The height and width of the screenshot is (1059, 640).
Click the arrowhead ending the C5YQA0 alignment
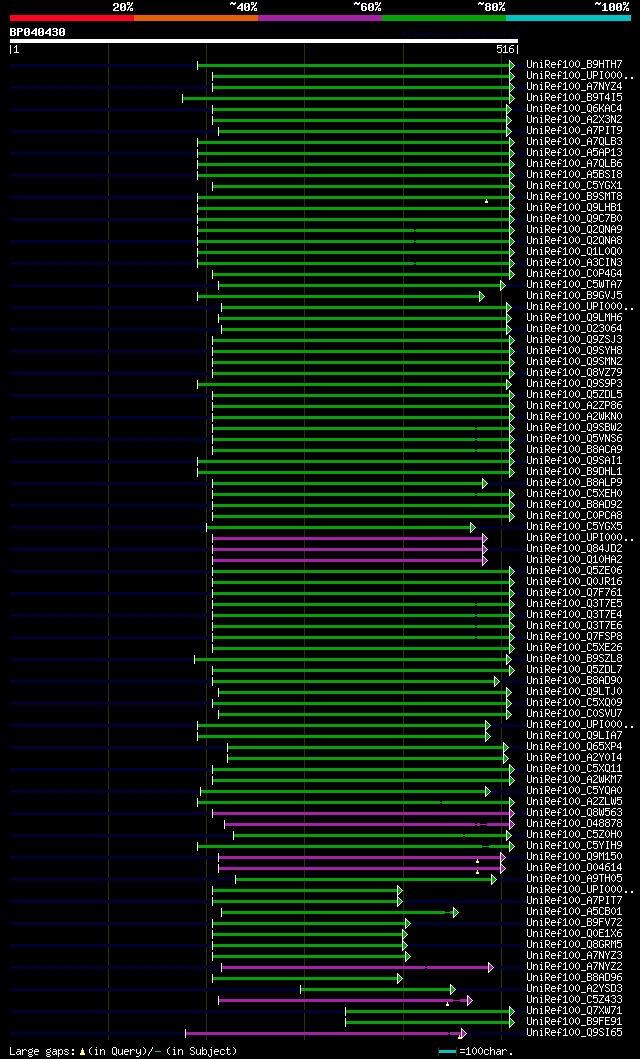(x=487, y=792)
